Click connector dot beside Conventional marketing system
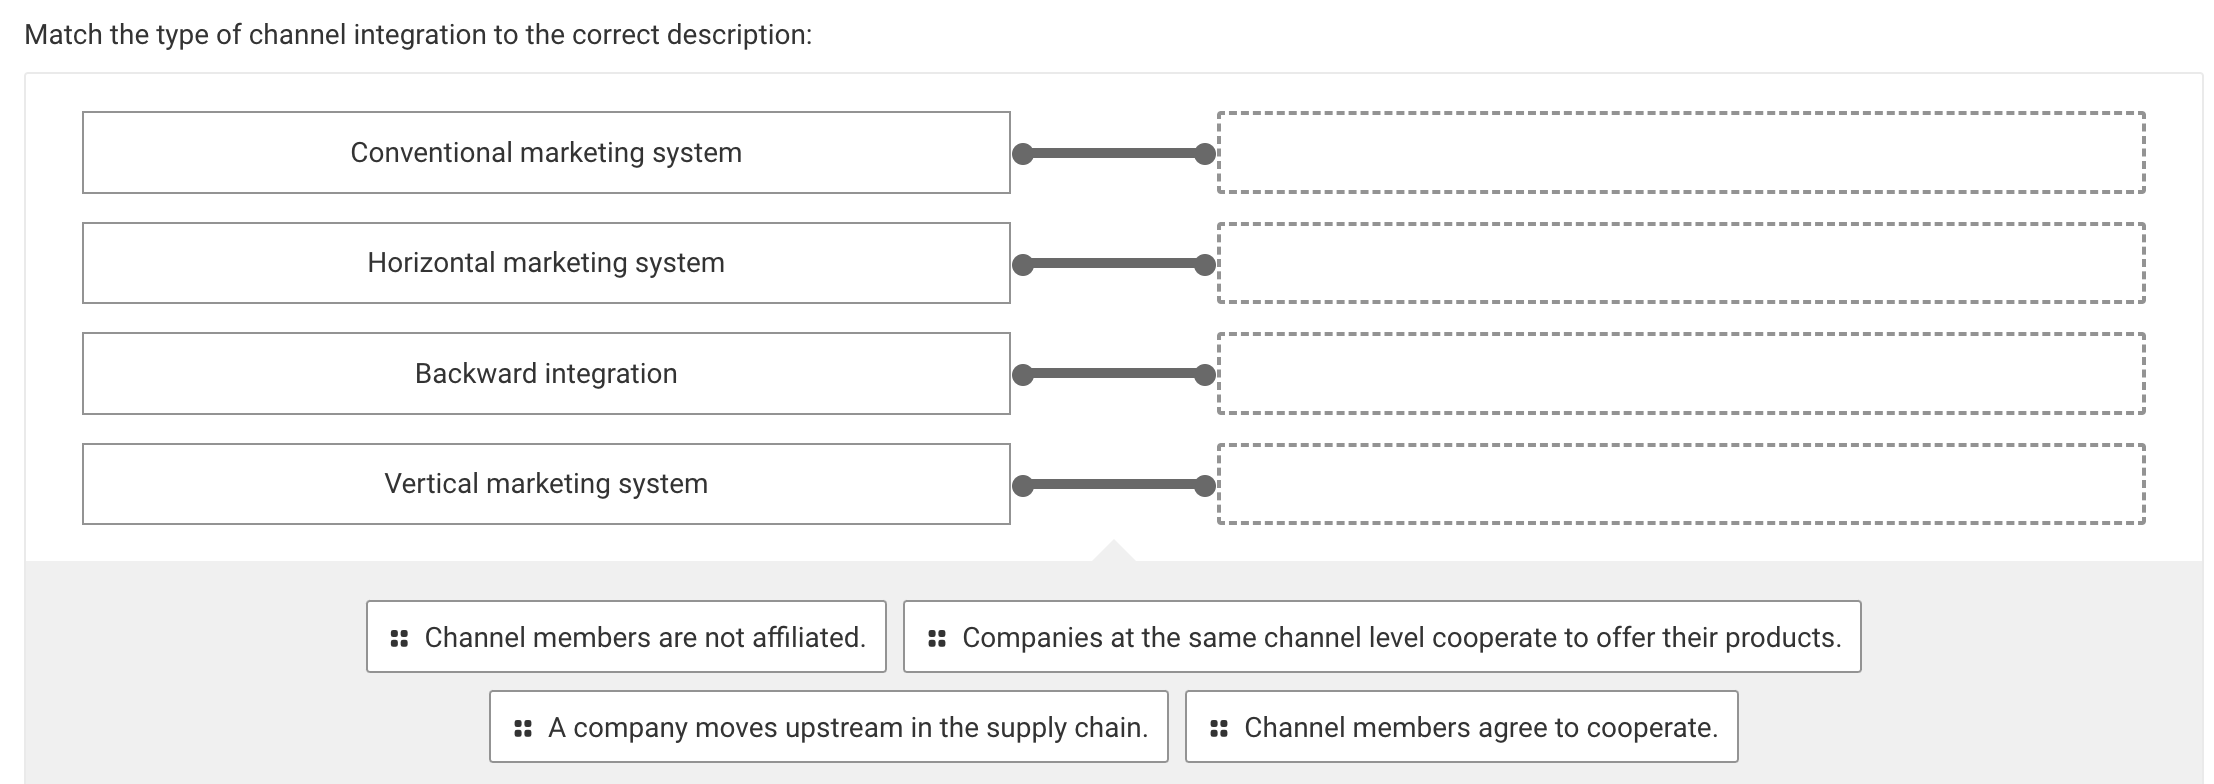 point(1024,153)
